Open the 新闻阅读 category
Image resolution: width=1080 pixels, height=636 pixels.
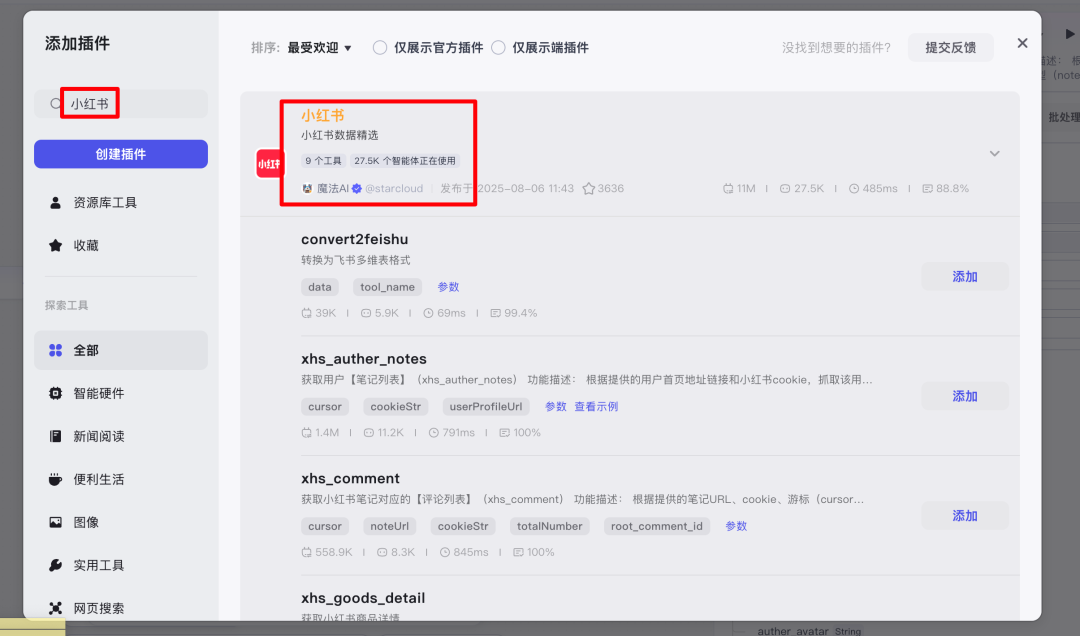[x=121, y=436]
